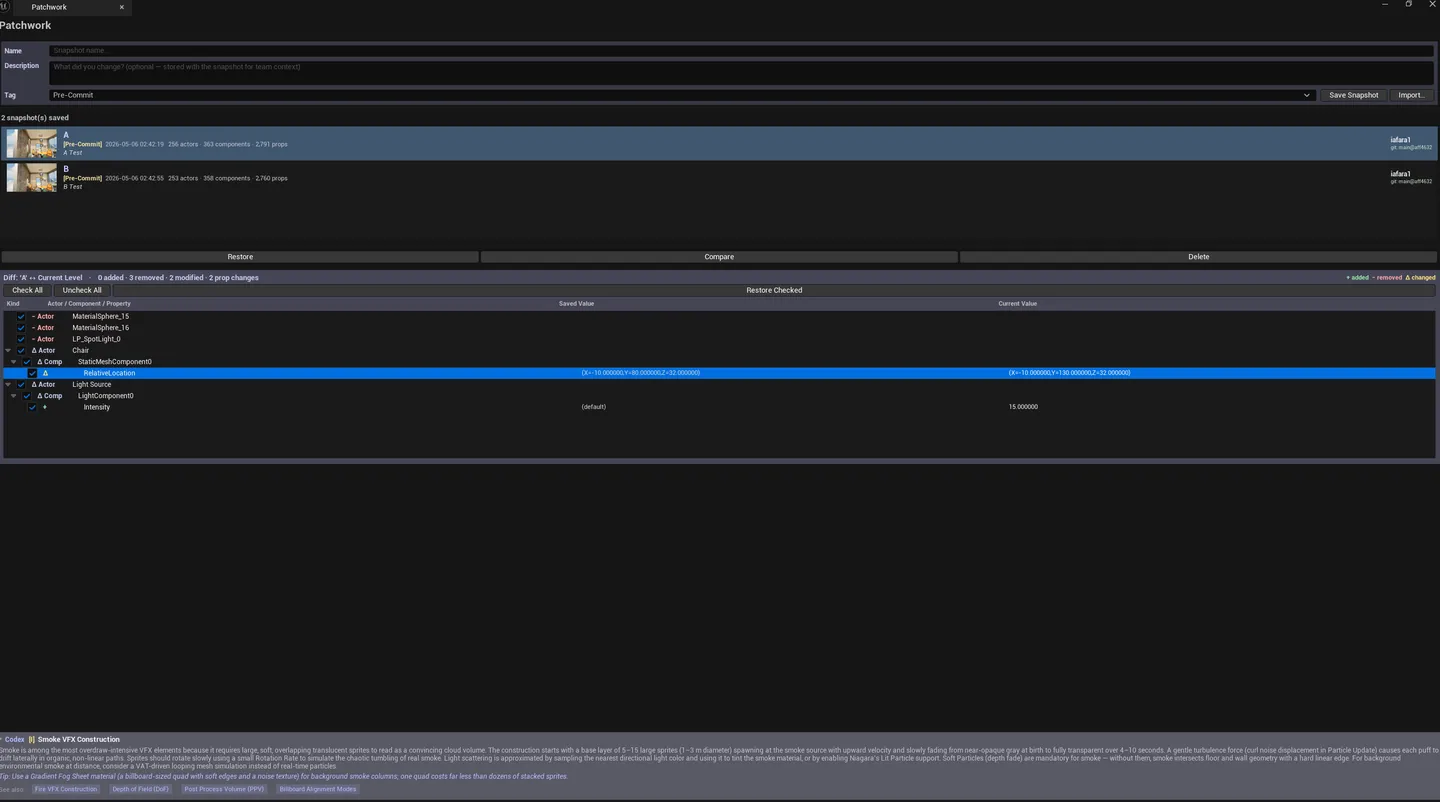Uncheck the LightComponent0 checkbox
The height and width of the screenshot is (802, 1440).
pos(27,396)
